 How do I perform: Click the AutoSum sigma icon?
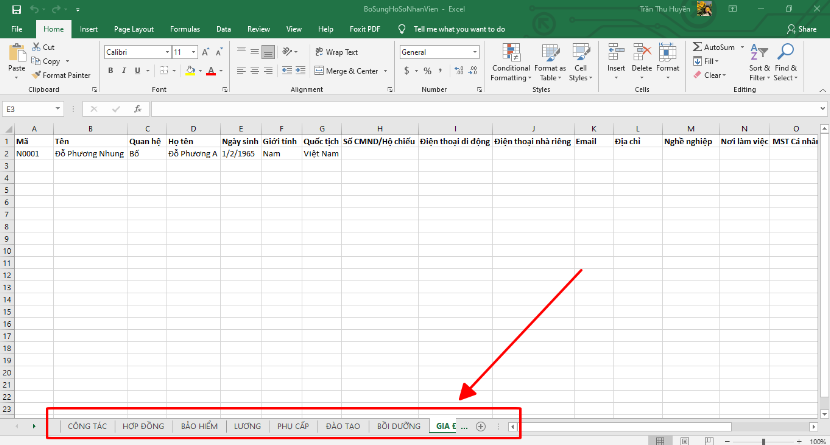tap(697, 47)
